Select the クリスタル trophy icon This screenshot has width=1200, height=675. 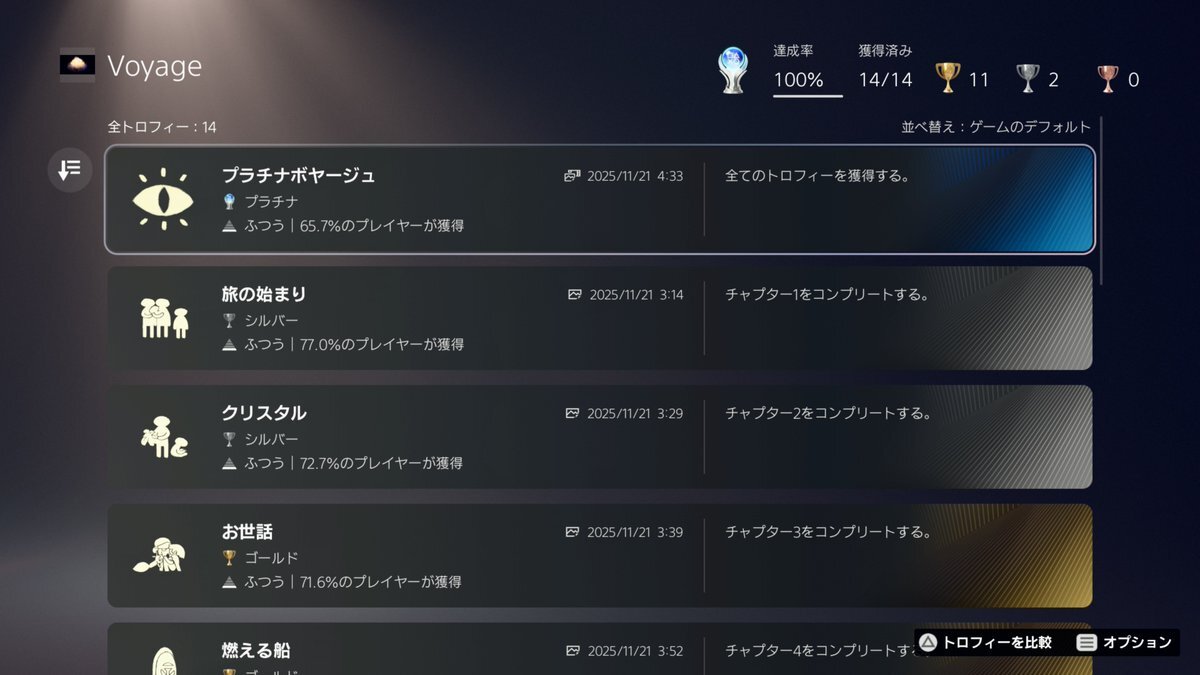tap(162, 437)
